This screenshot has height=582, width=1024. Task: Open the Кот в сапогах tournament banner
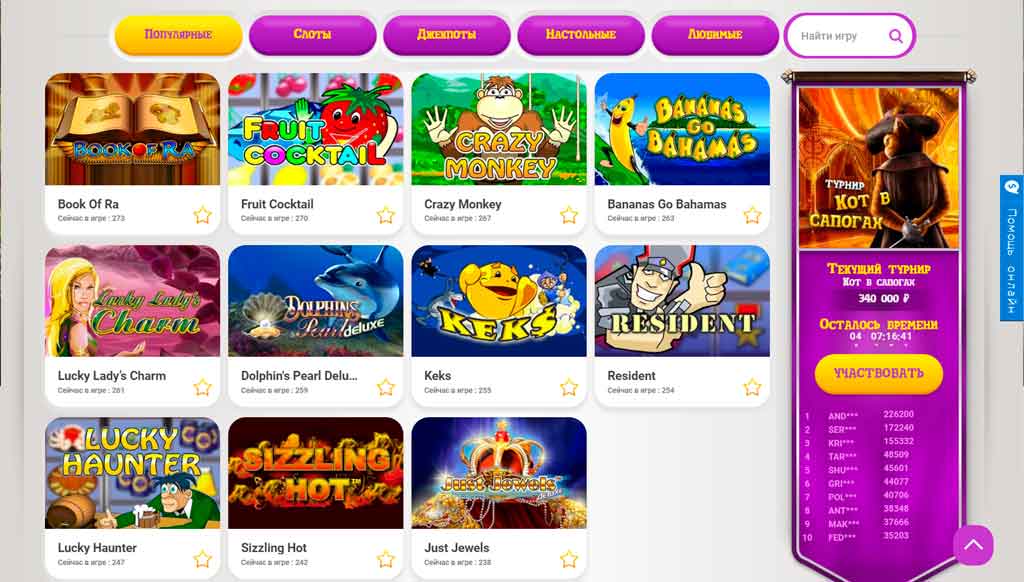pyautogui.click(x=878, y=168)
